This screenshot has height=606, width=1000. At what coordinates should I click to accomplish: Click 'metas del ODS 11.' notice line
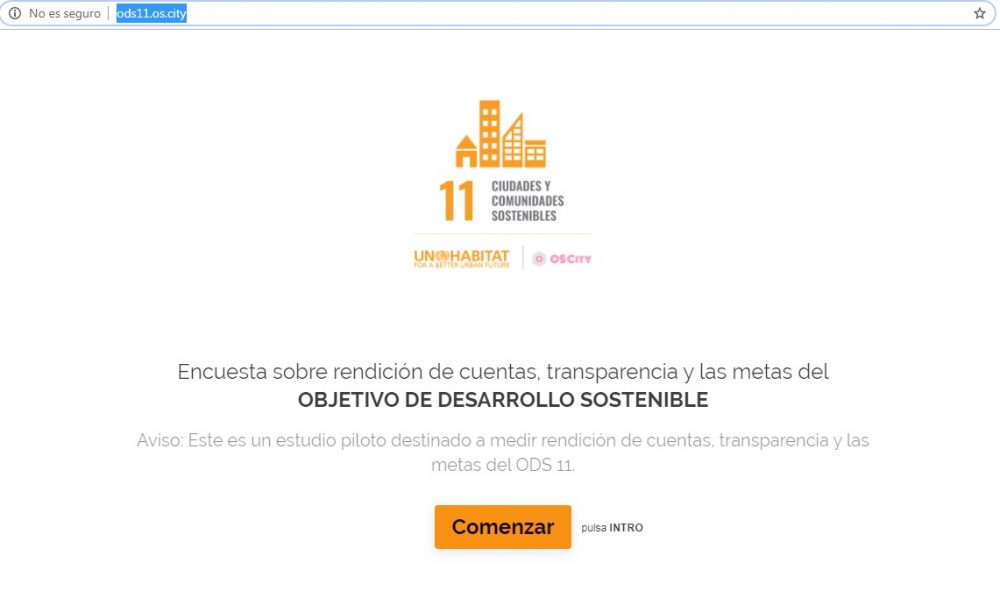502,465
